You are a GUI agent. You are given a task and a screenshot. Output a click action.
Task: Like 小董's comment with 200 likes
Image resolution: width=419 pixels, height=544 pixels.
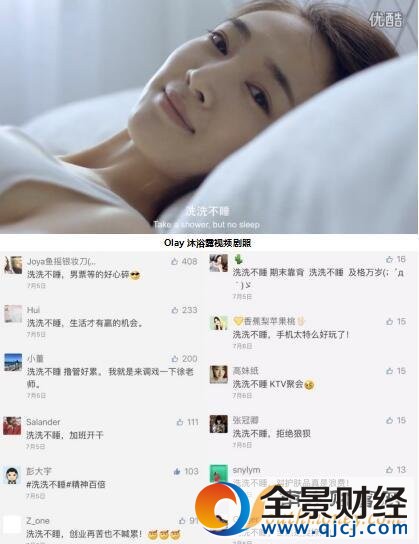click(x=174, y=358)
